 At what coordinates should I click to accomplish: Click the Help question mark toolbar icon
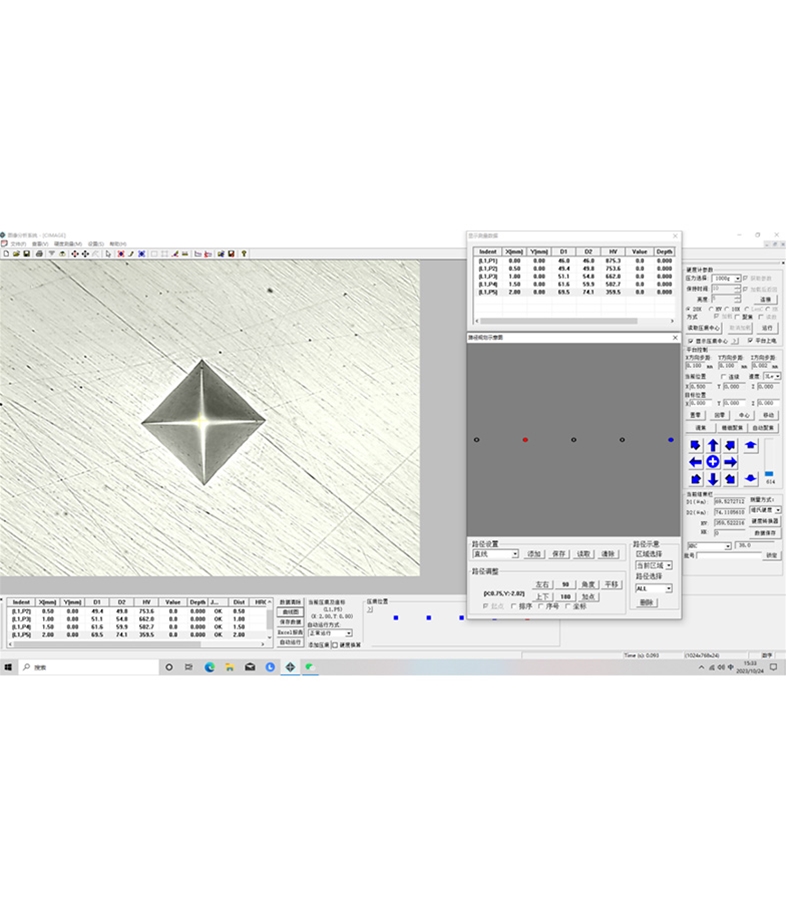pos(244,254)
